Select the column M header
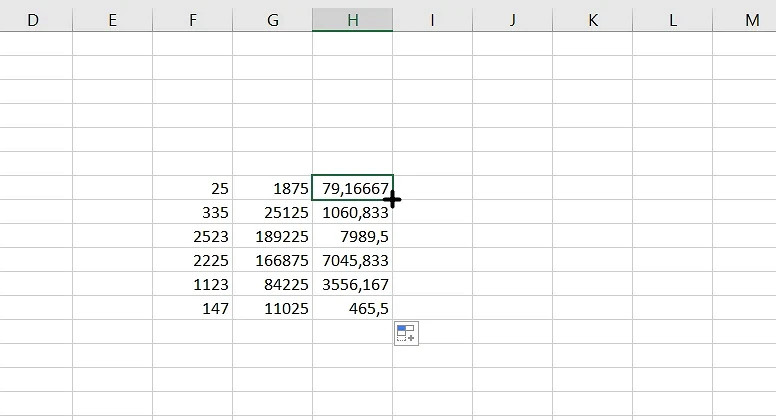Viewport: 776px width, 420px height. pos(750,19)
